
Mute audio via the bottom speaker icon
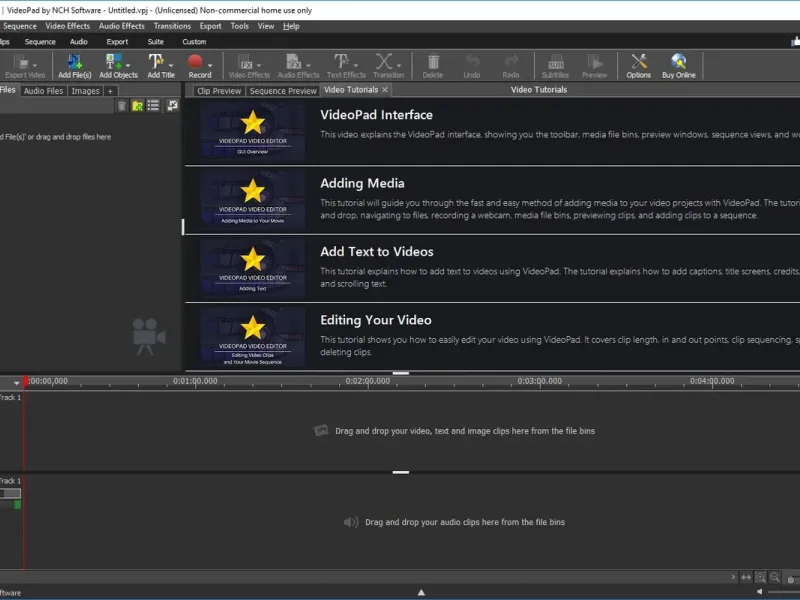(x=759, y=591)
